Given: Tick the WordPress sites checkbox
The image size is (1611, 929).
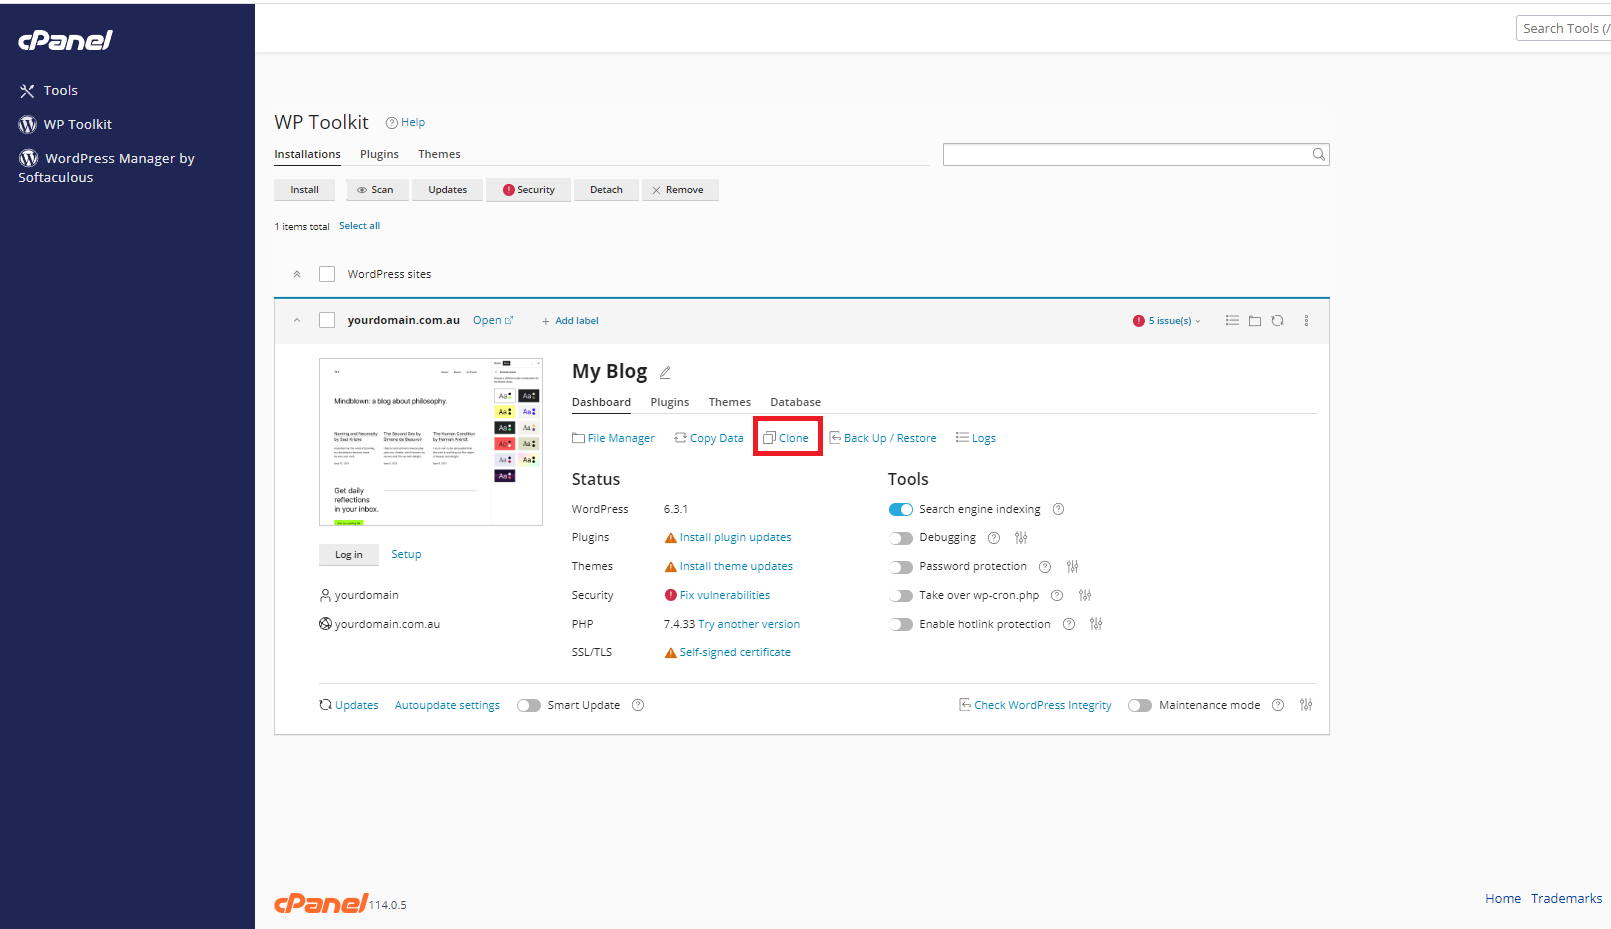Looking at the screenshot, I should pos(327,274).
